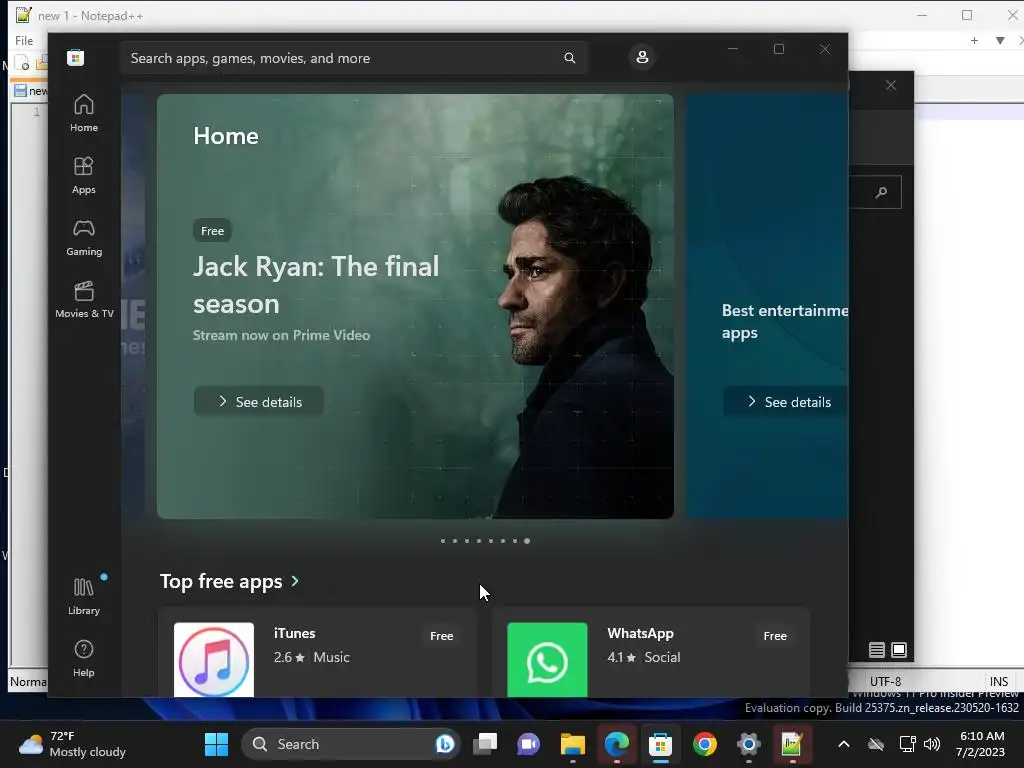Click the Notepad++ plus icon

click(x=974, y=40)
